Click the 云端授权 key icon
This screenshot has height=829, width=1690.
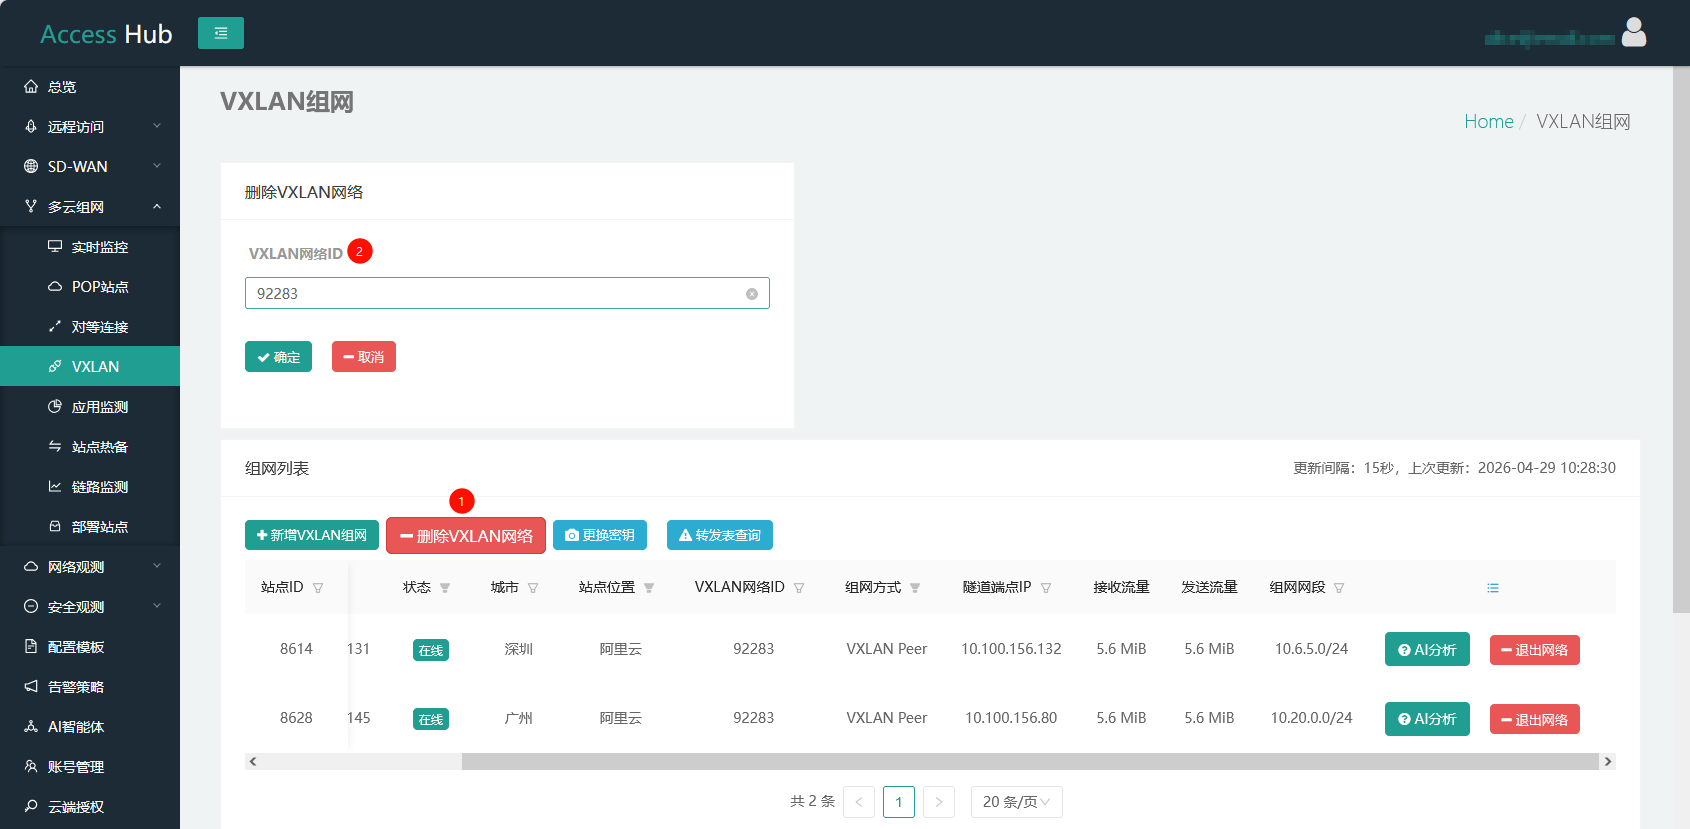point(31,807)
